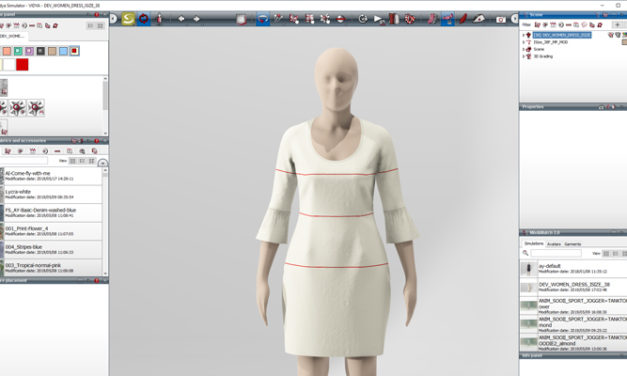
Task: Pick the large solid red swatch
Action: 22,64
